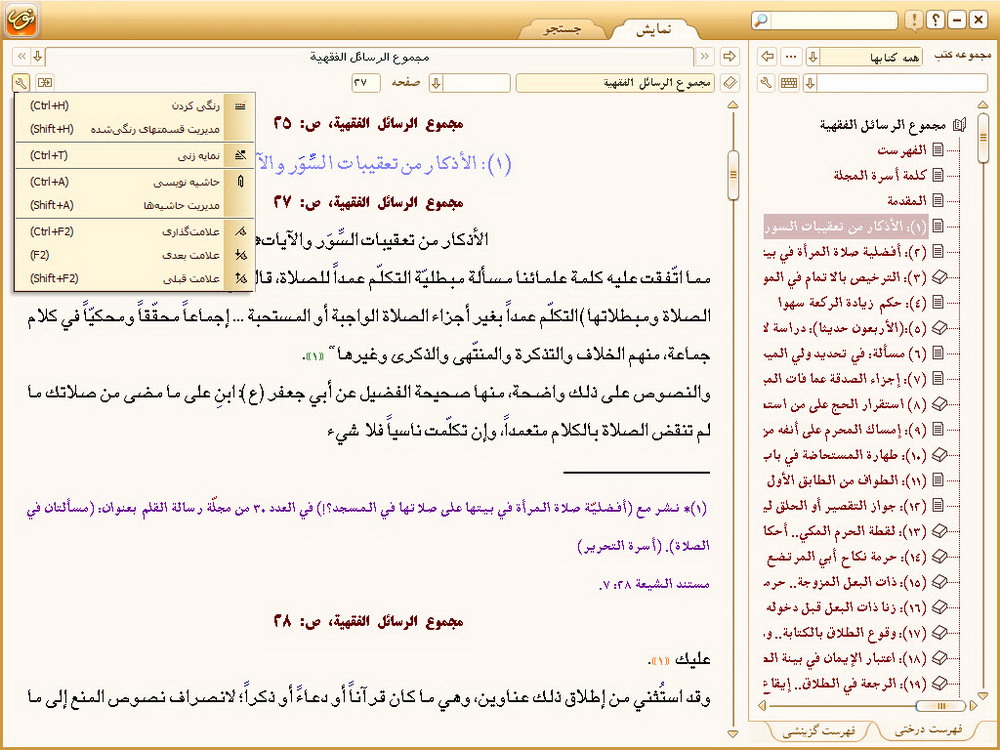Click the icon right of the book name field
Screen dimensions: 1000x750
click(730, 83)
